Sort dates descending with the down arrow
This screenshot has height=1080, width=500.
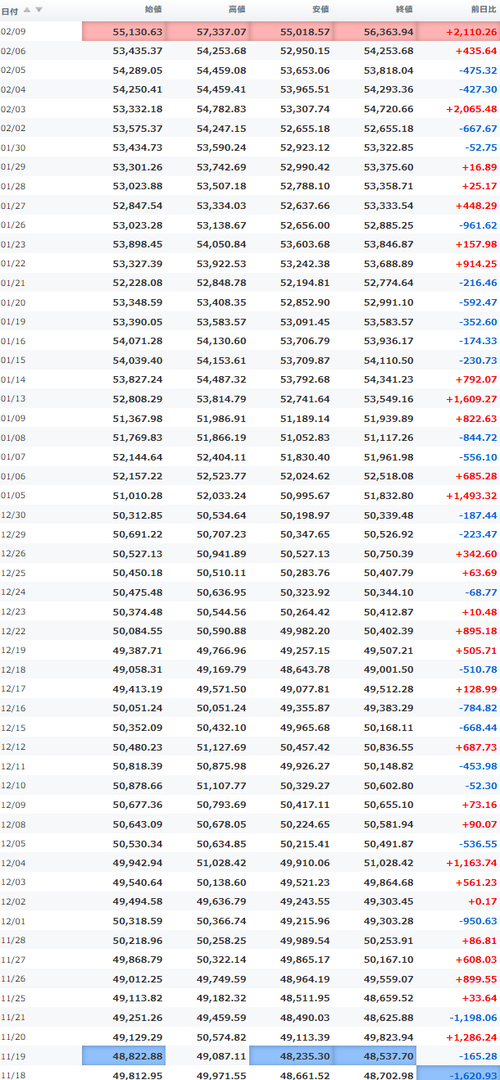tap(39, 10)
